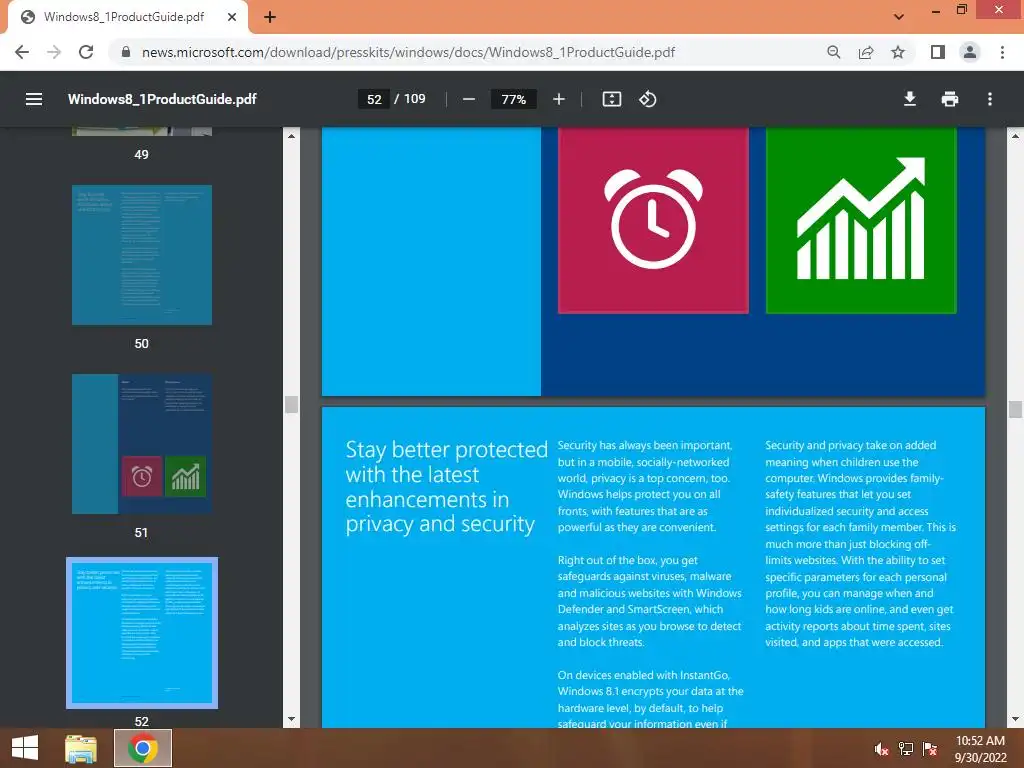Open the tab search dropdown chevron

[899, 17]
